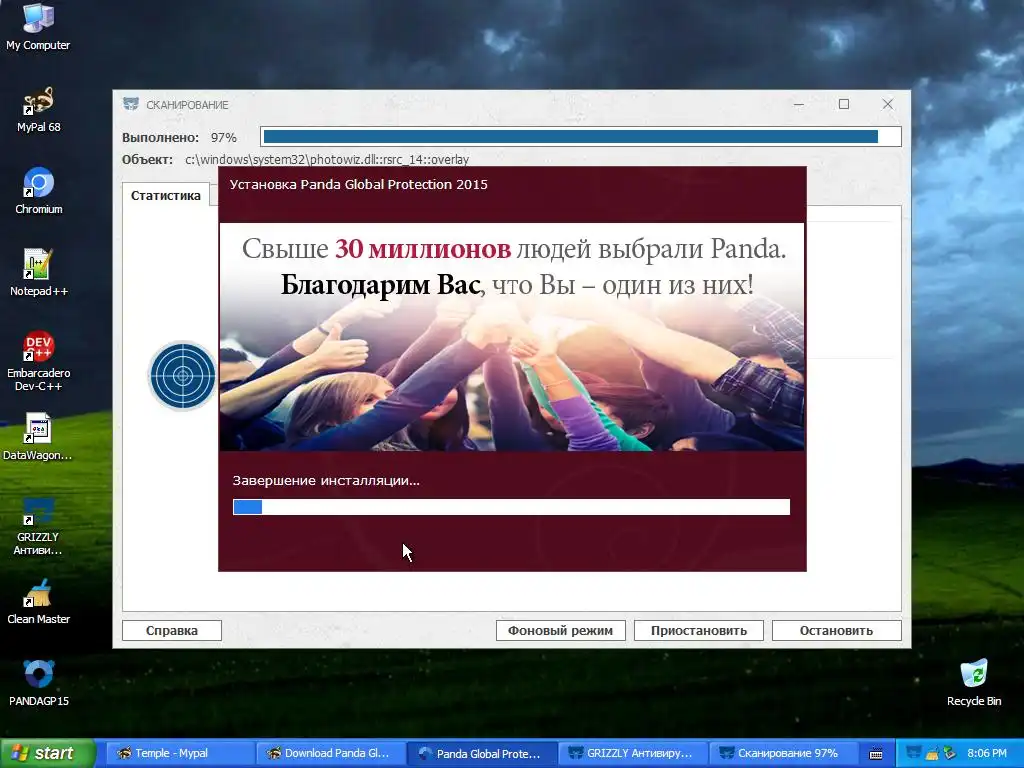Launch the Notepad++ desktop shortcut
The image size is (1024, 768).
(39, 273)
